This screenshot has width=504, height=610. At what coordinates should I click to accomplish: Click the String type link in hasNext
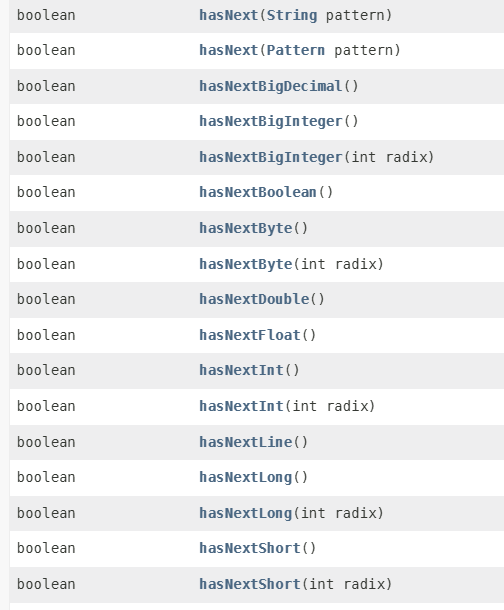(292, 15)
